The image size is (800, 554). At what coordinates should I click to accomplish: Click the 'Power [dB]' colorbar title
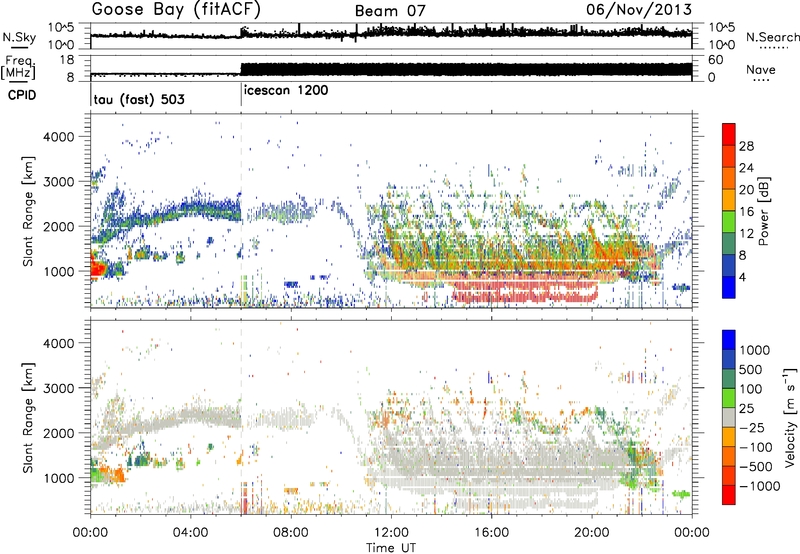pyautogui.click(x=763, y=211)
